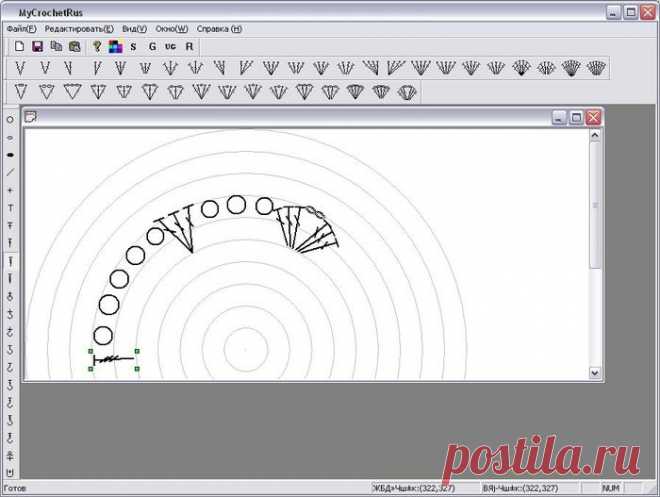Click the Paste clipboard icon
660x497 pixels.
pos(75,46)
